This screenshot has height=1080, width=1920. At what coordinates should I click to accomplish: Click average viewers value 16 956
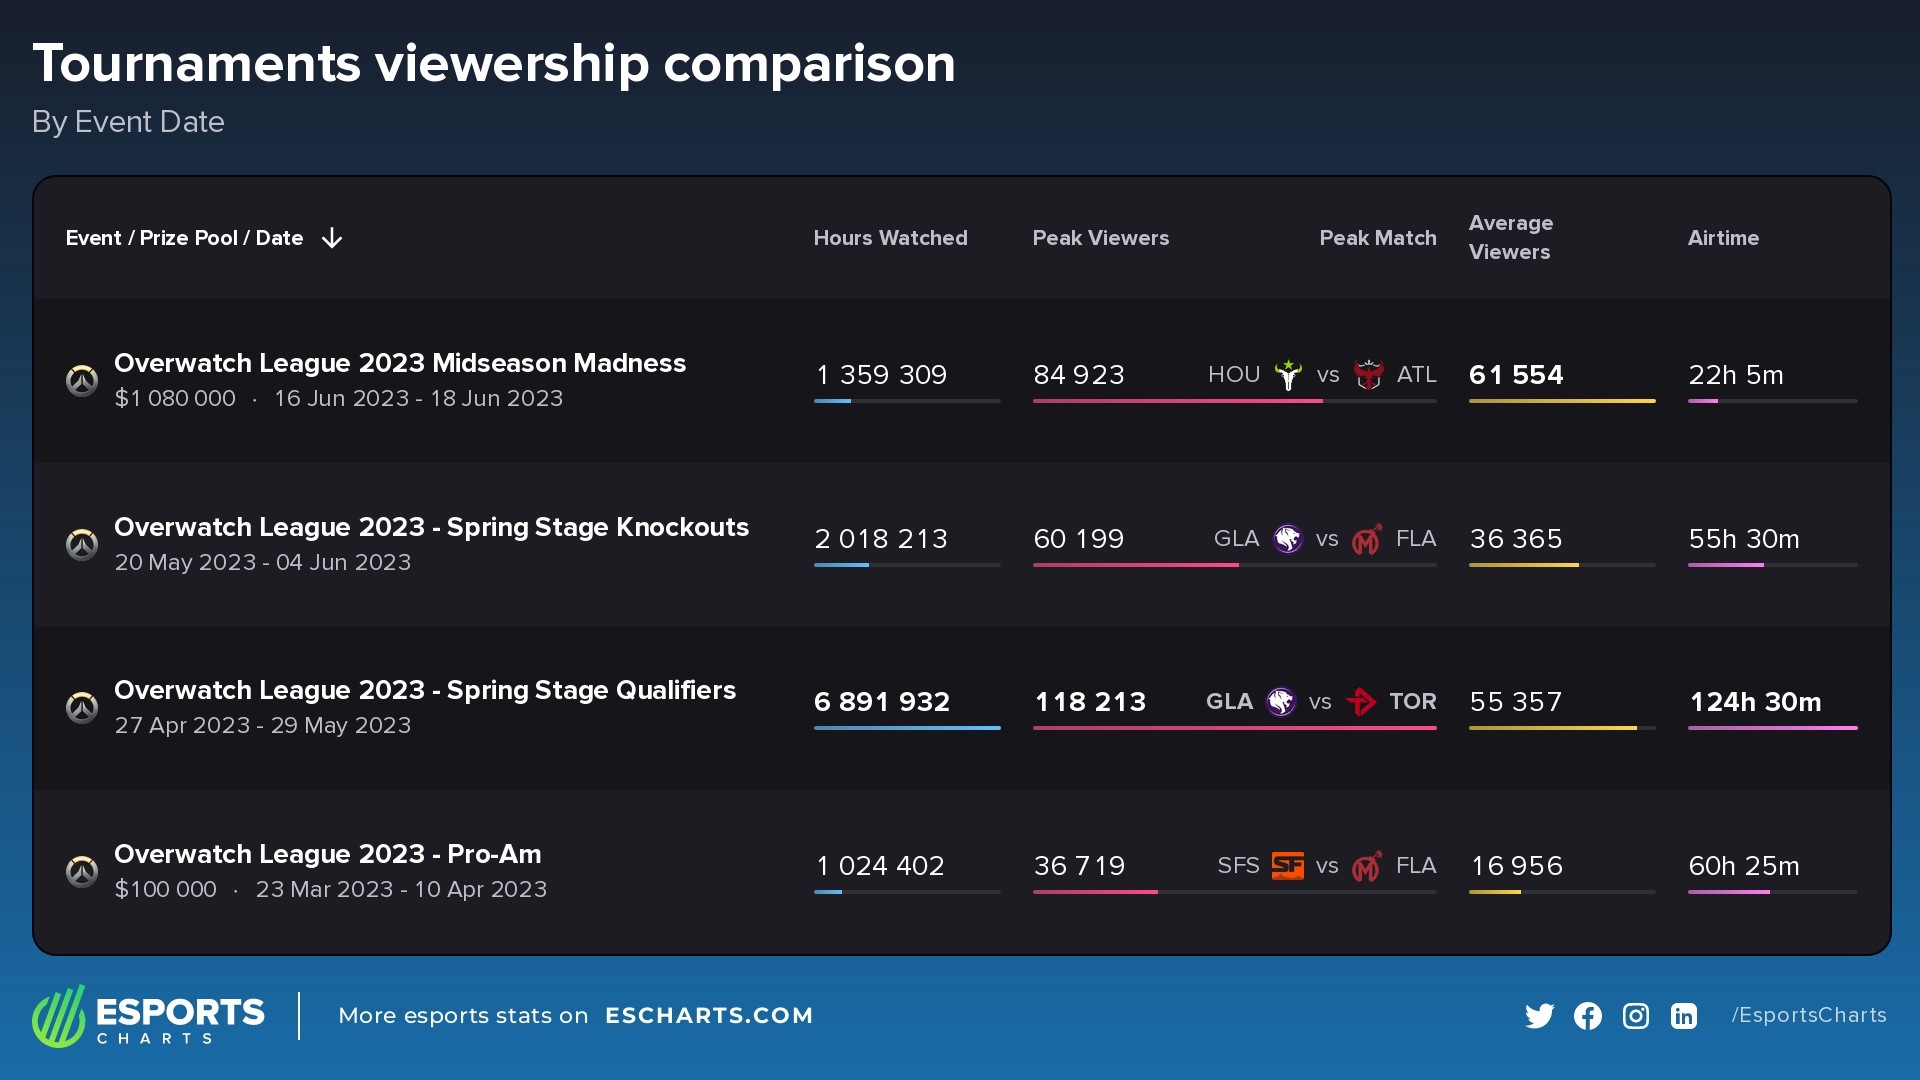point(1516,866)
